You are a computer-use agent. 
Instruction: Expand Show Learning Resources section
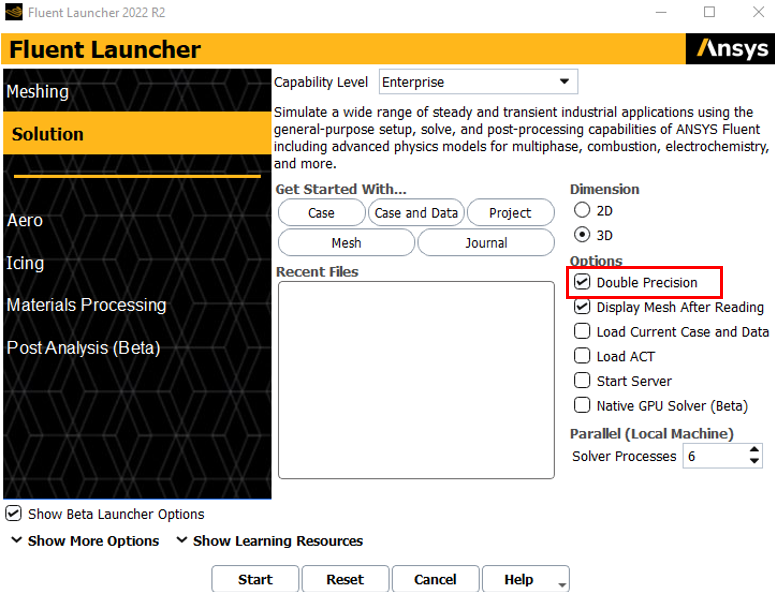click(x=269, y=541)
